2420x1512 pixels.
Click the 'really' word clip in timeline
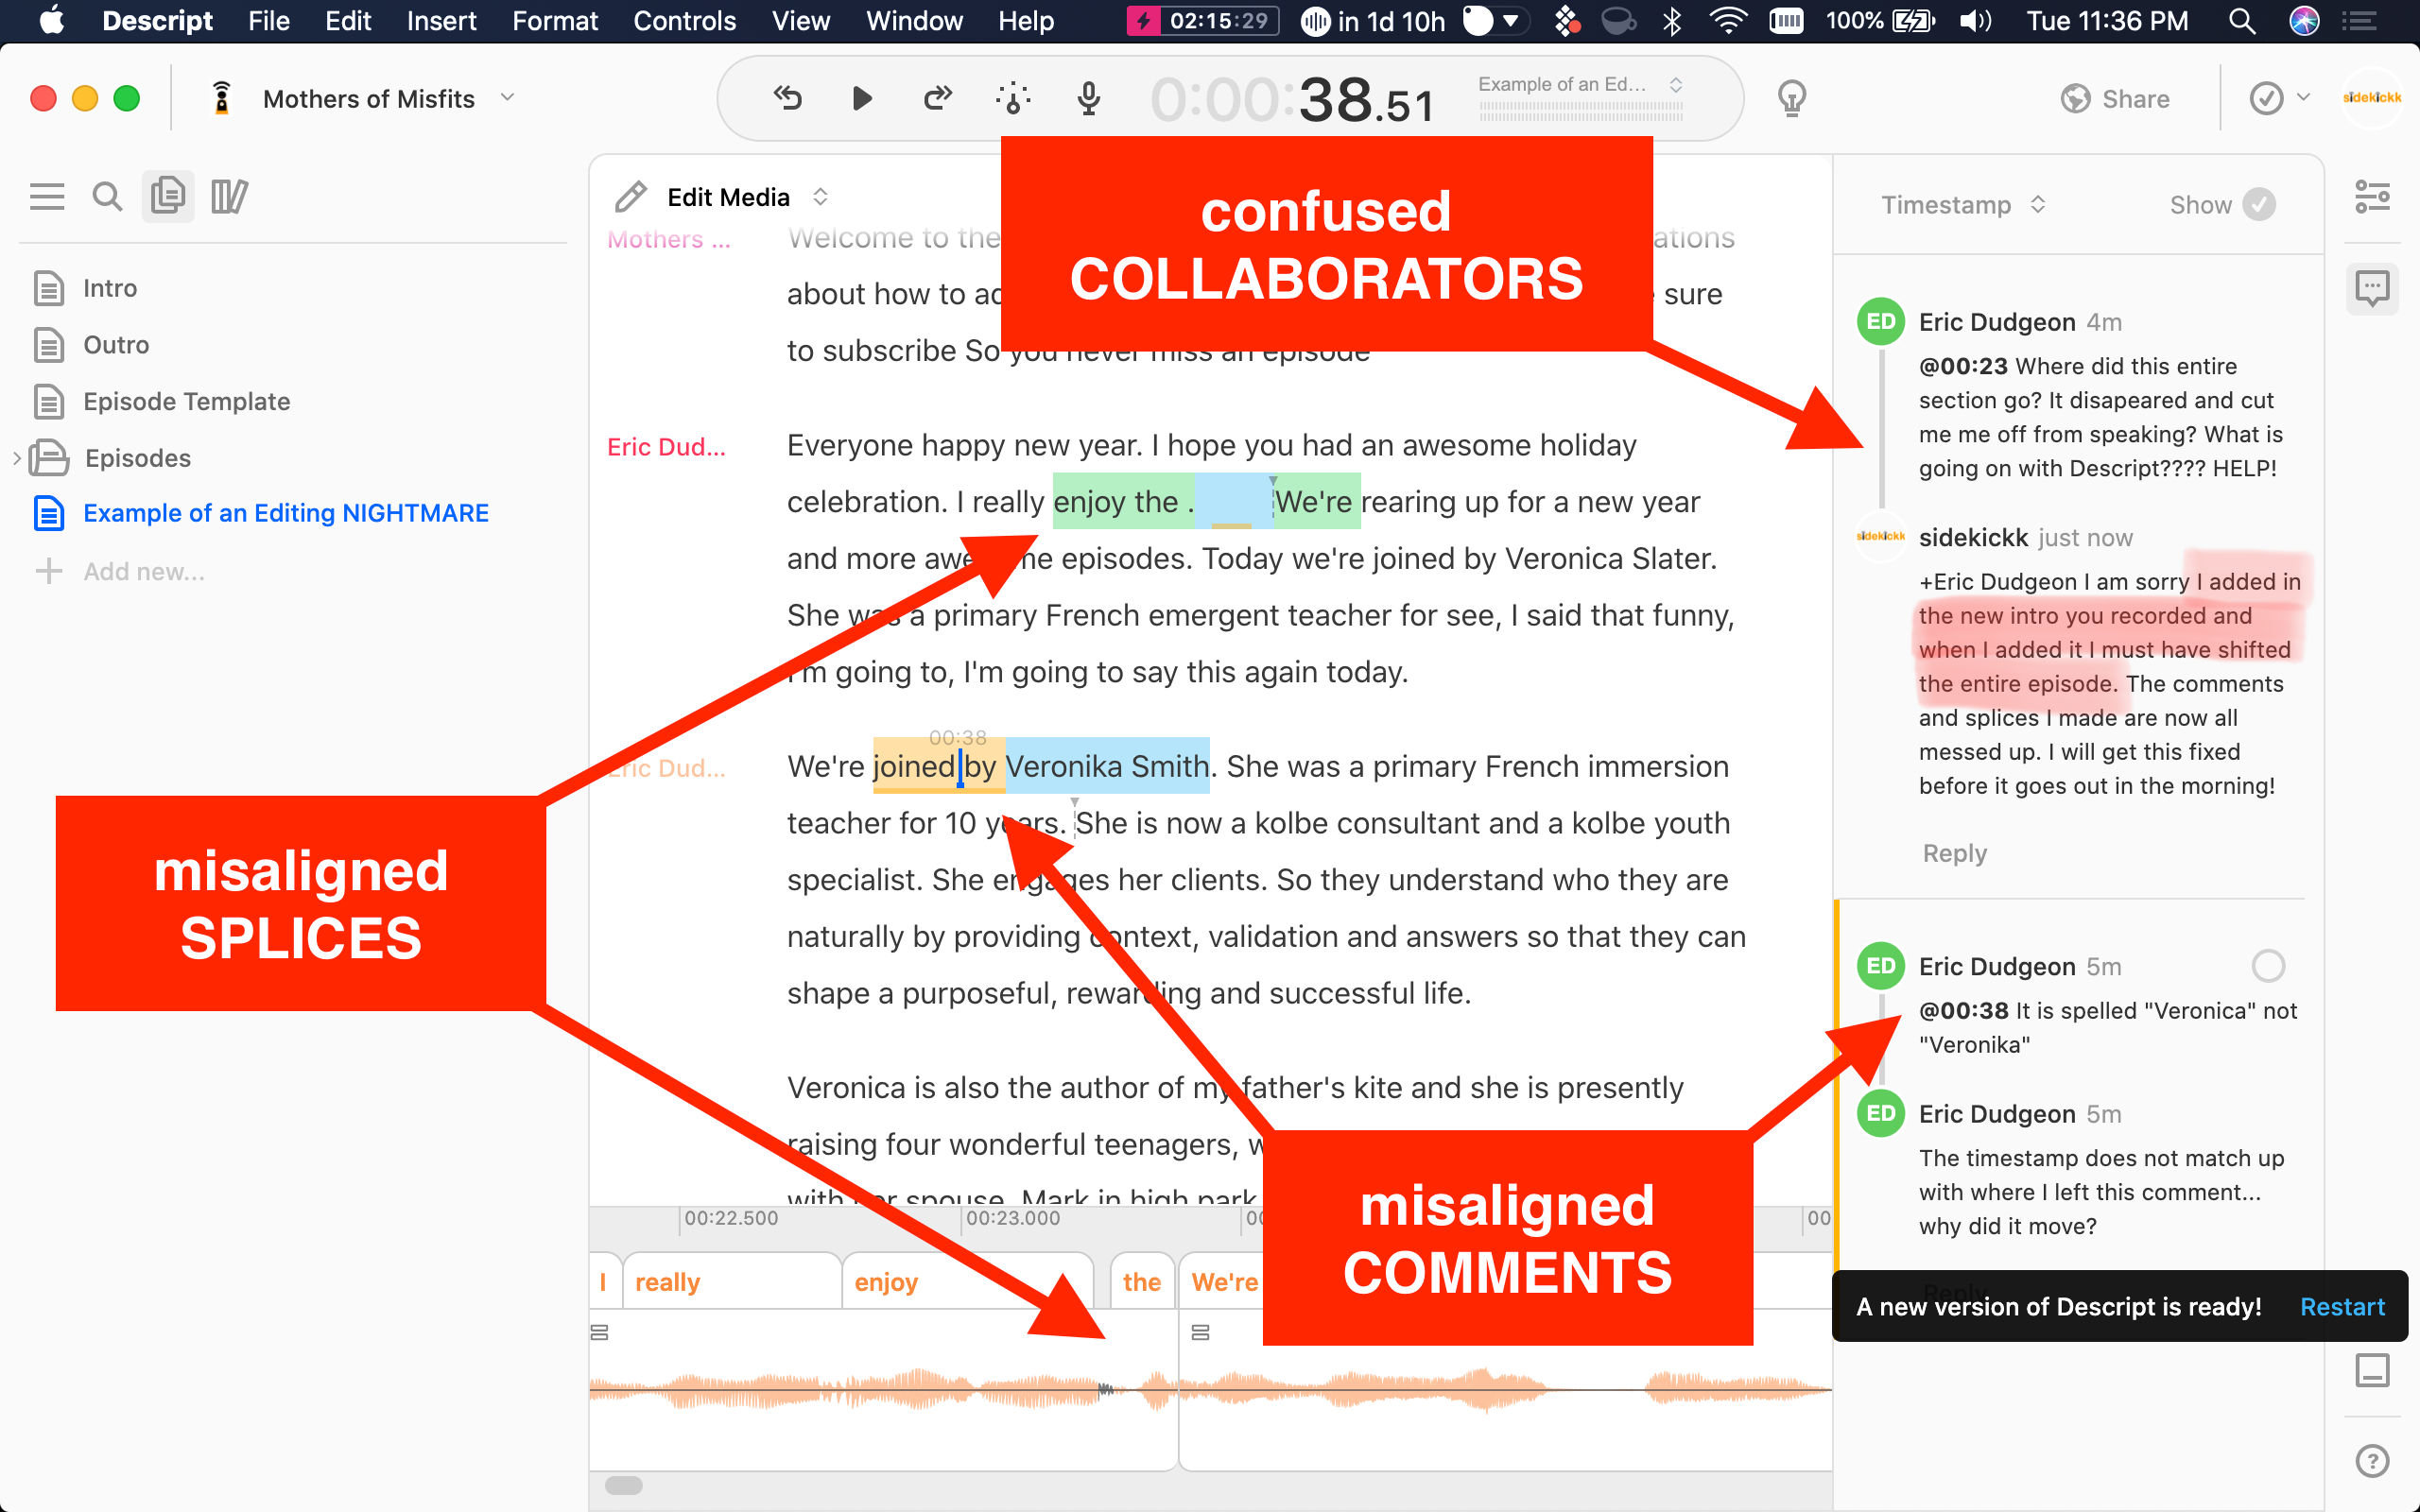pyautogui.click(x=731, y=1281)
